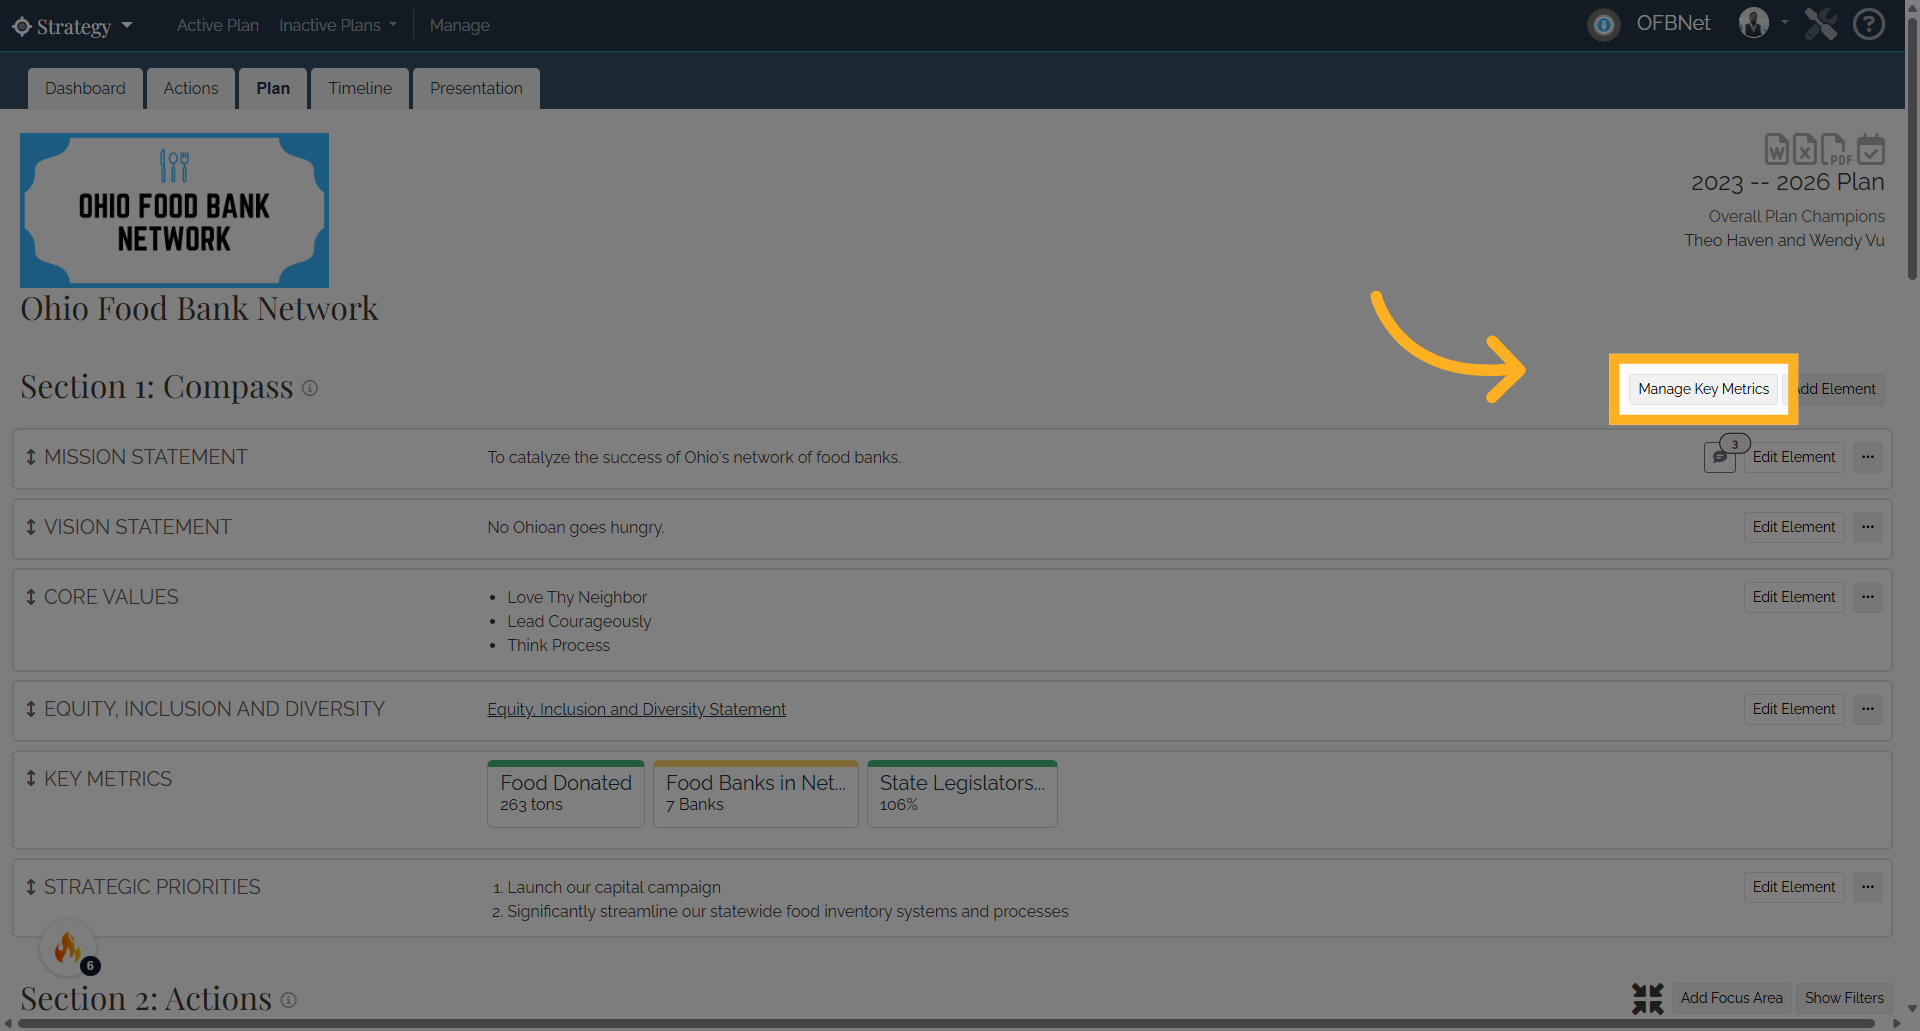The width and height of the screenshot is (1920, 1031).
Task: Open the Food Donated metric card
Action: tap(566, 794)
